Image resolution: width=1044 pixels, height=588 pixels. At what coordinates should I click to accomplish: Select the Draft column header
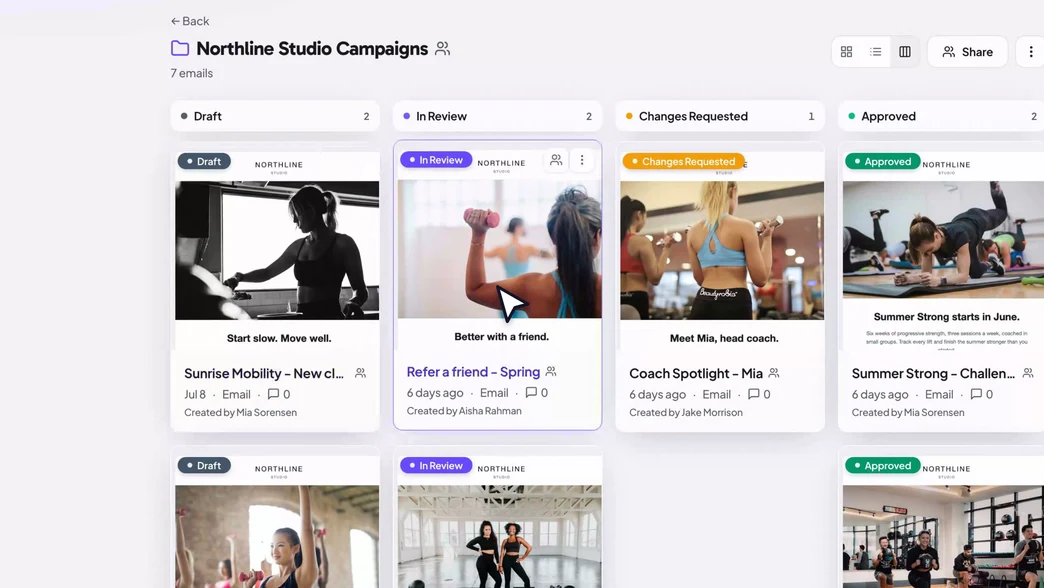click(275, 116)
